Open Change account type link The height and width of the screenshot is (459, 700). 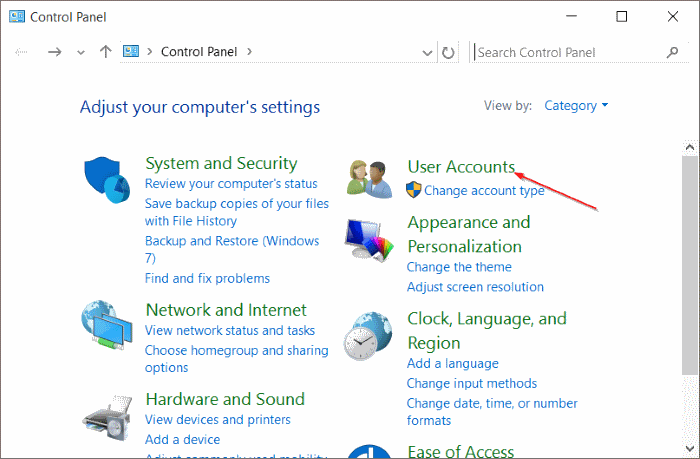tap(484, 190)
